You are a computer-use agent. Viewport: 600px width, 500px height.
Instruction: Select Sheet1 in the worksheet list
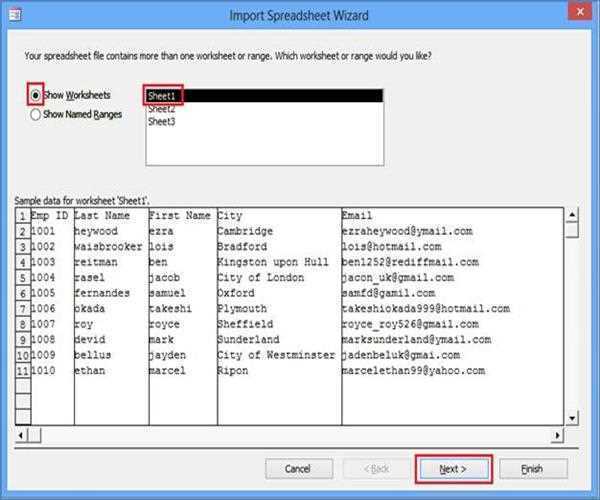(x=162, y=96)
